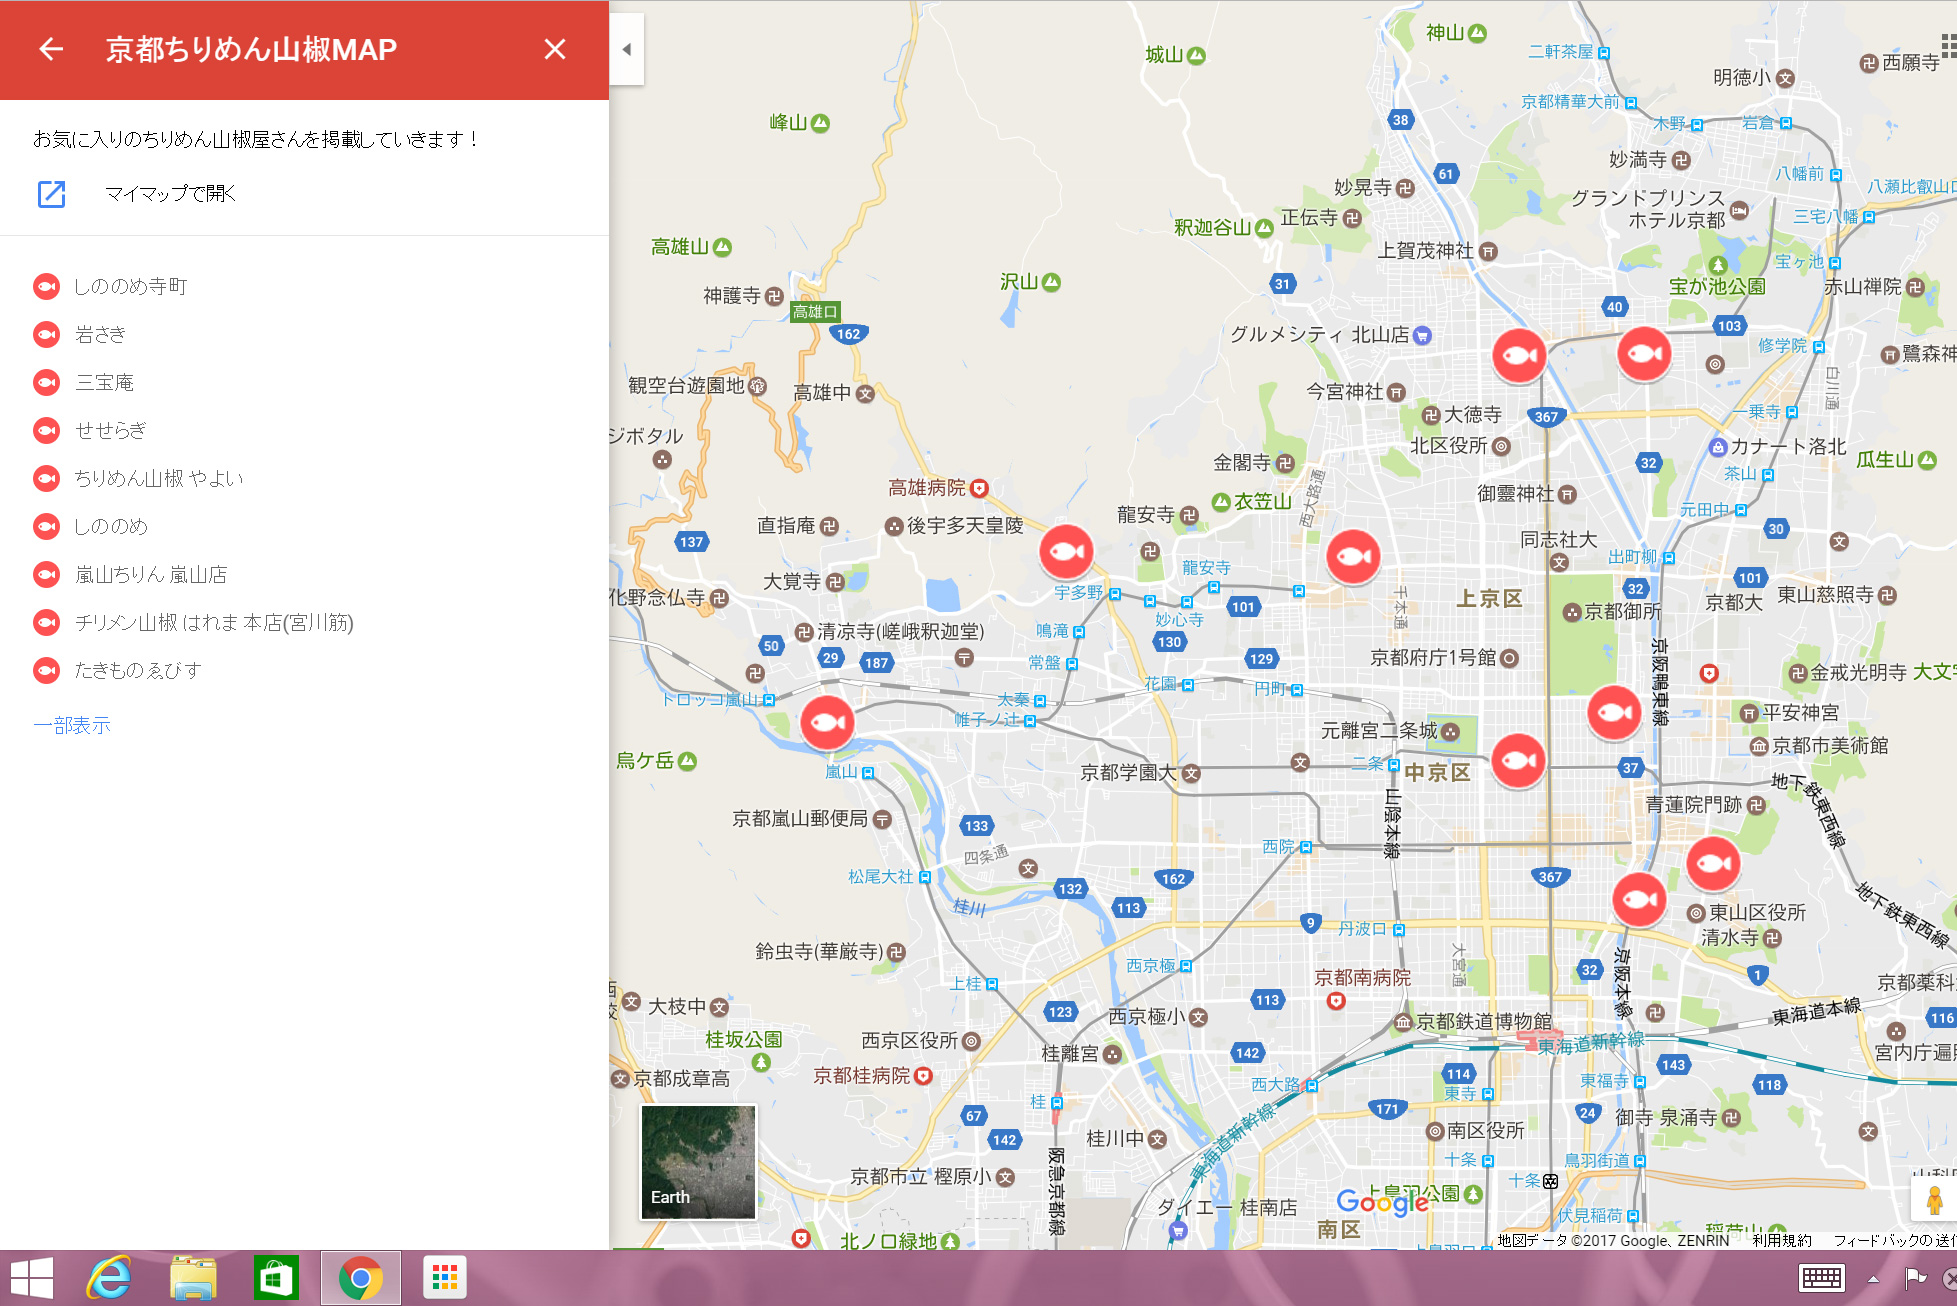Image resolution: width=1957 pixels, height=1306 pixels.
Task: Switch to Earth satellite view thumbnail
Action: (698, 1161)
